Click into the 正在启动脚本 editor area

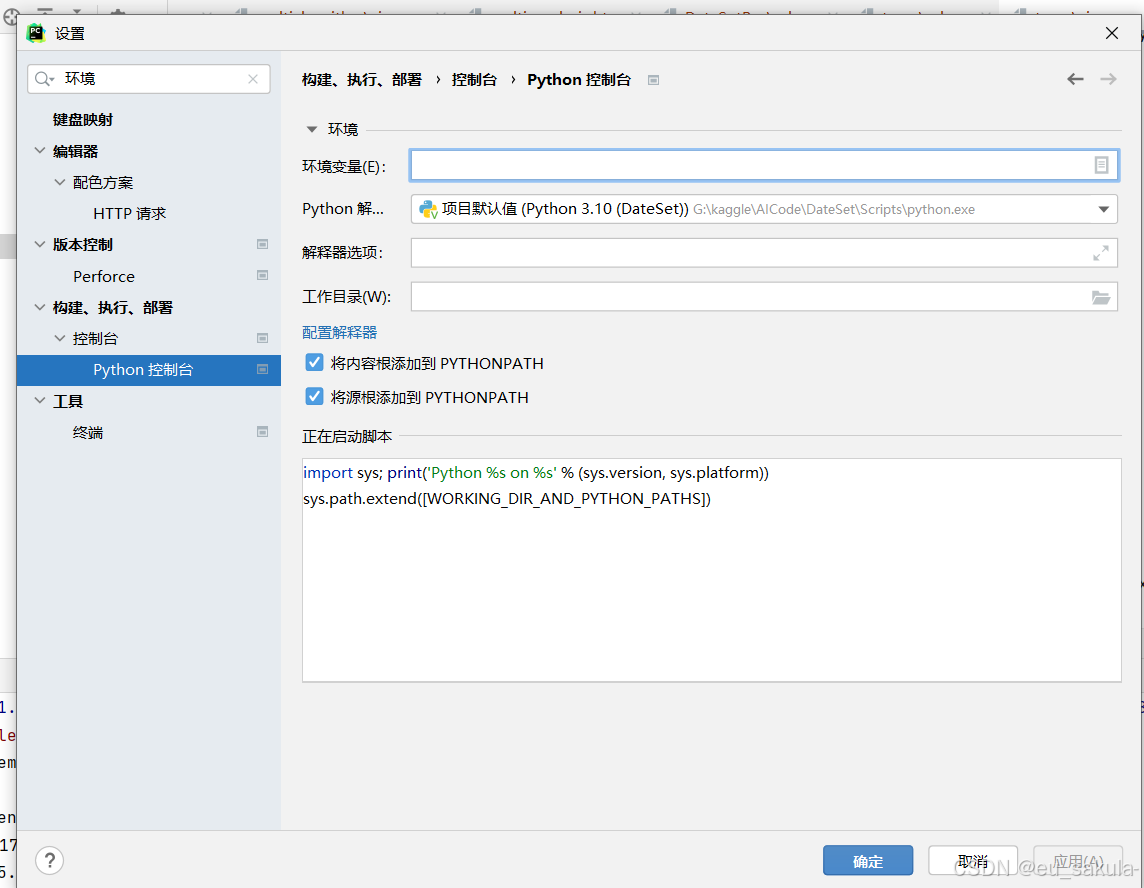pos(711,570)
